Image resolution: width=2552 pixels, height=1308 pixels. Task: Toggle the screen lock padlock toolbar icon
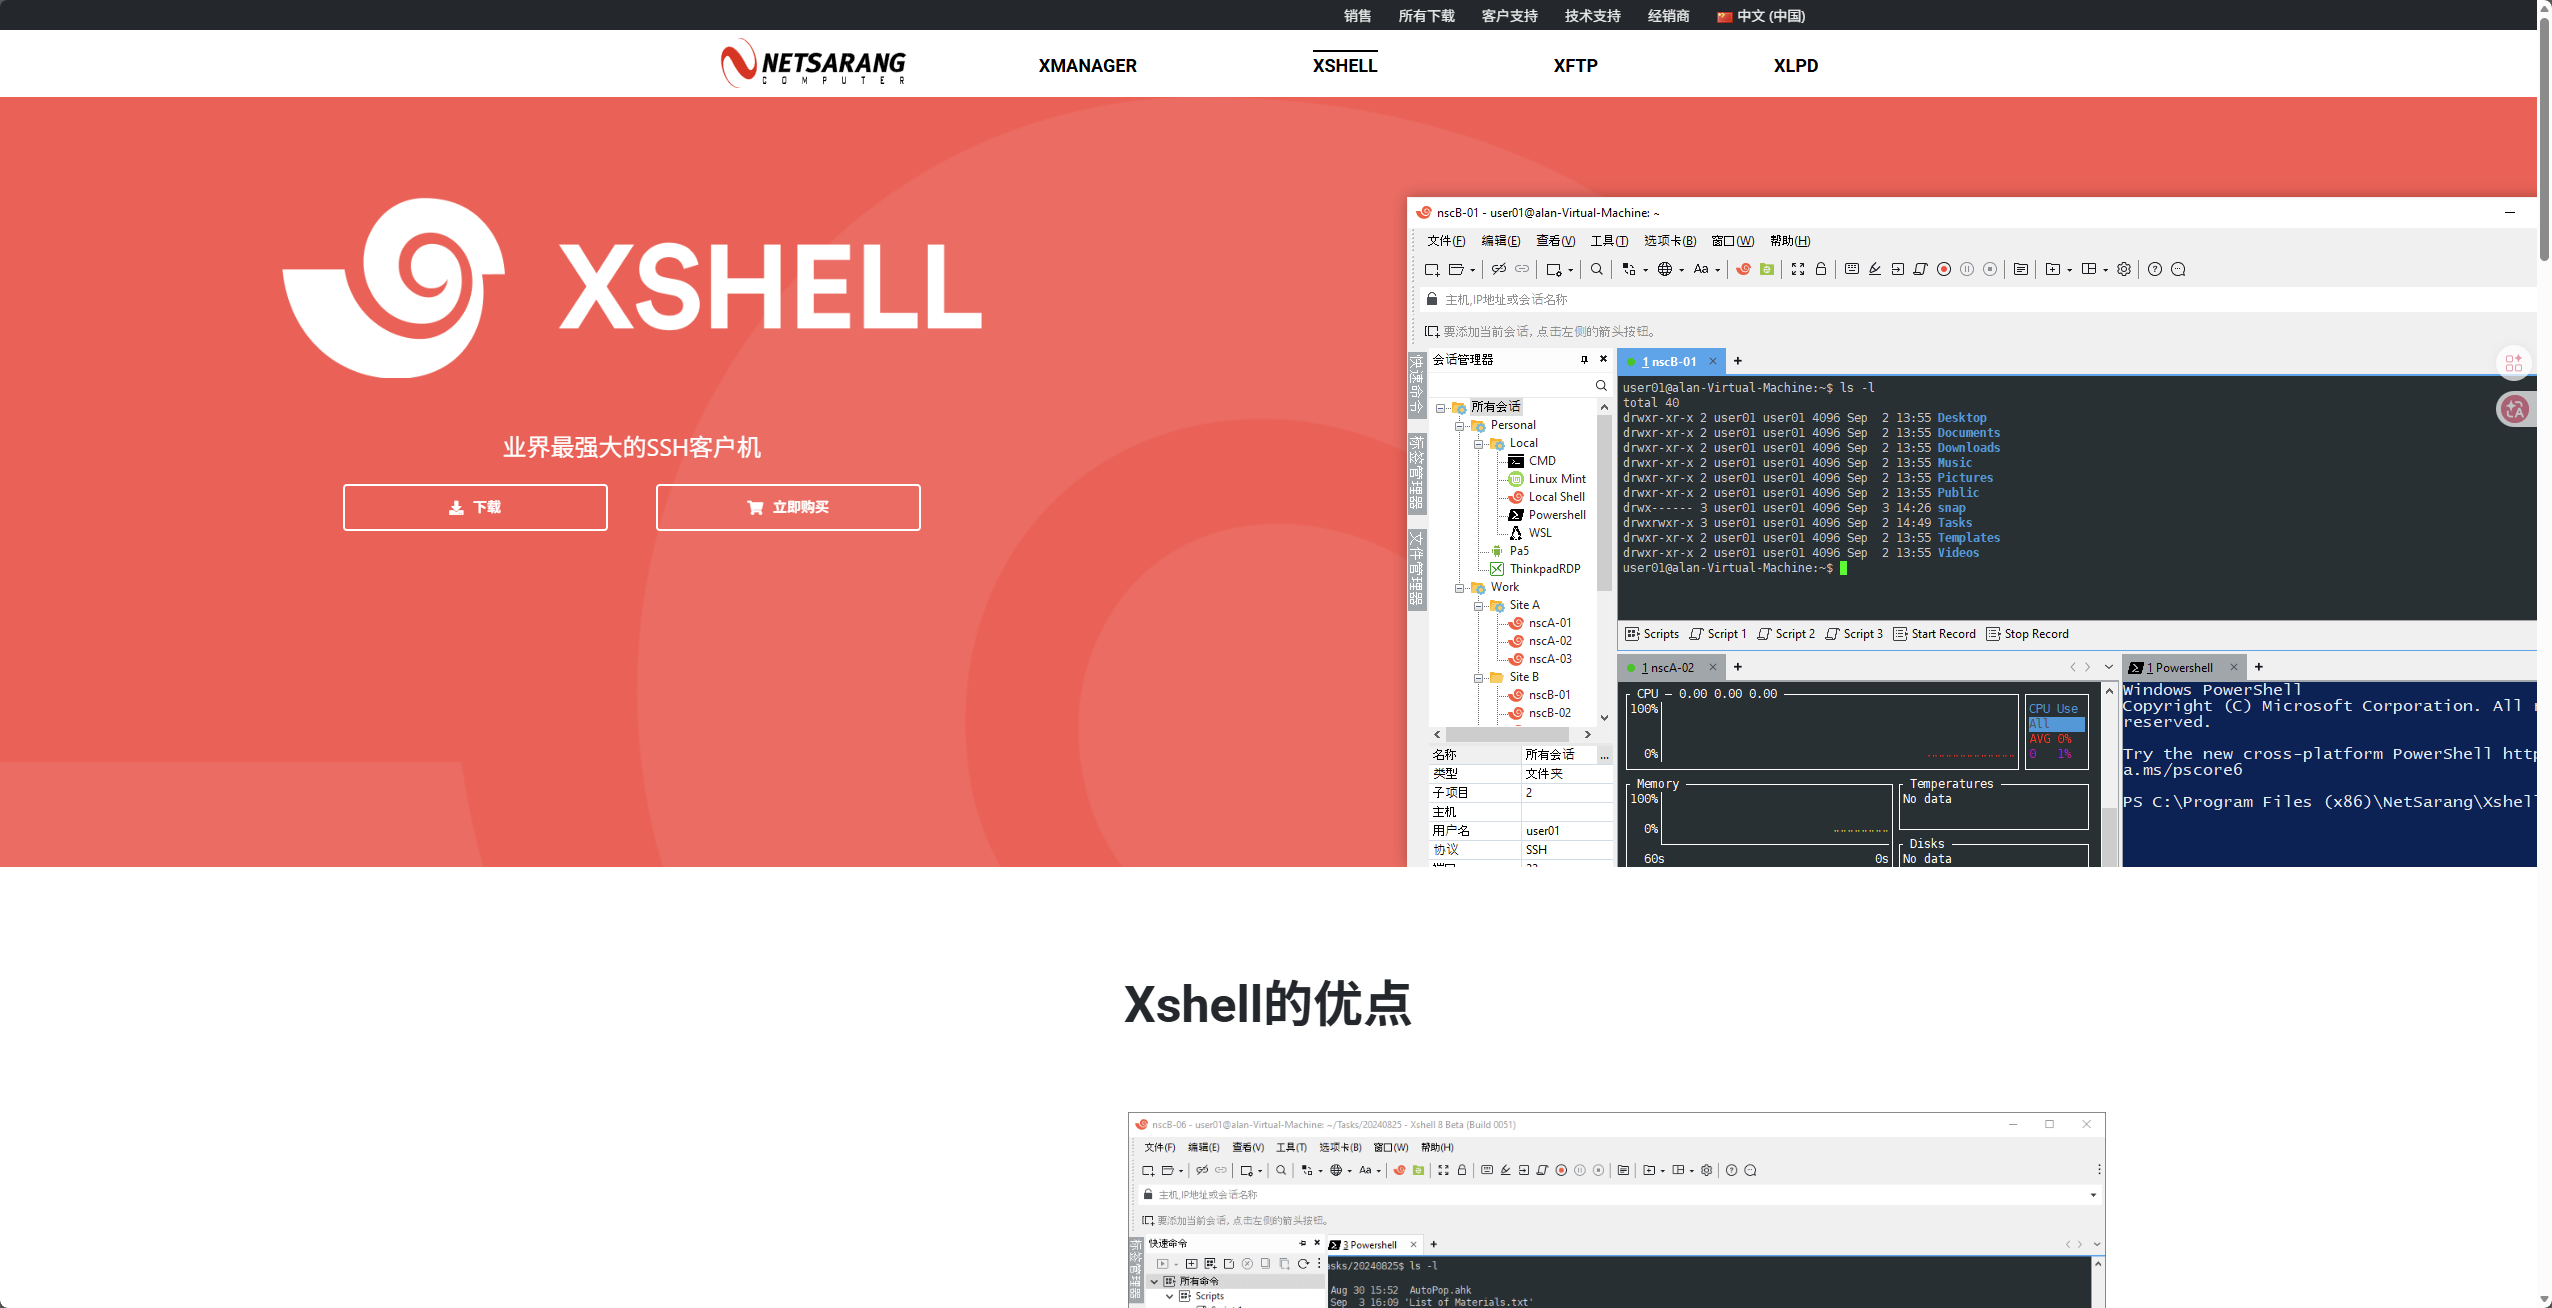tap(1821, 269)
